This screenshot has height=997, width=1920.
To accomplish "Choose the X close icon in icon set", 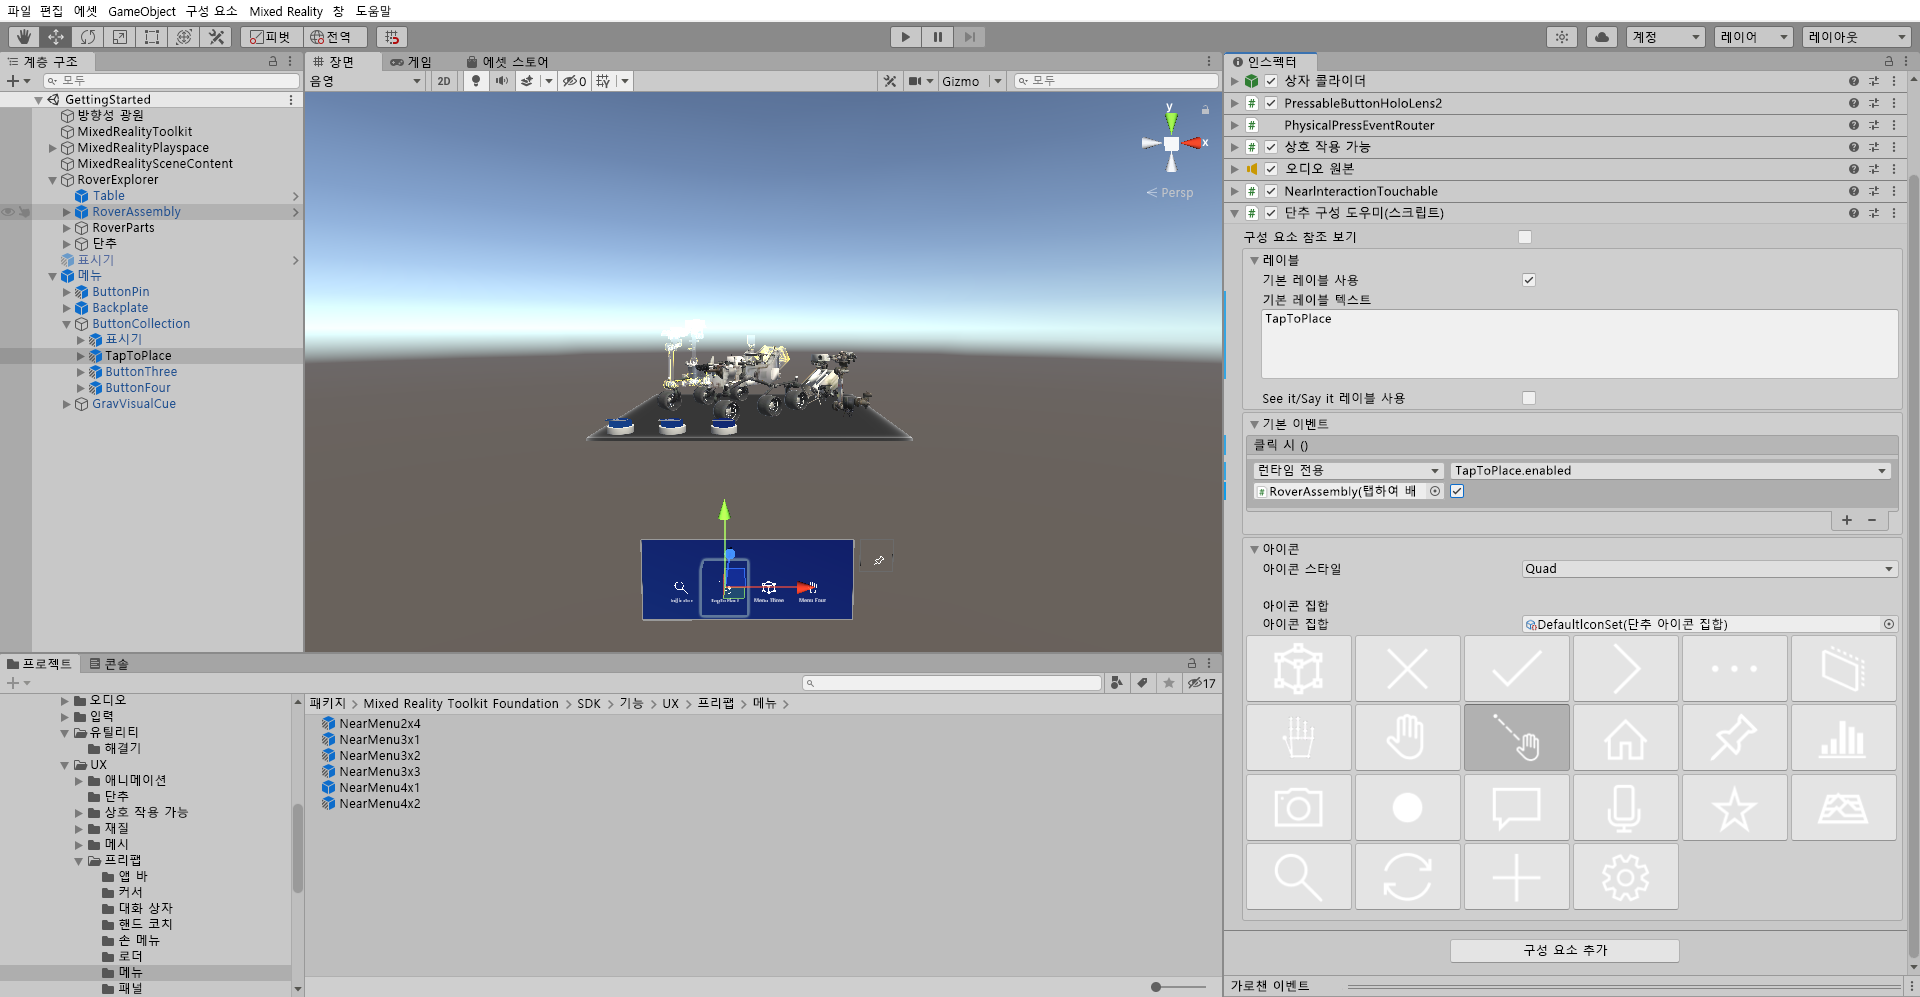I will pyautogui.click(x=1407, y=669).
